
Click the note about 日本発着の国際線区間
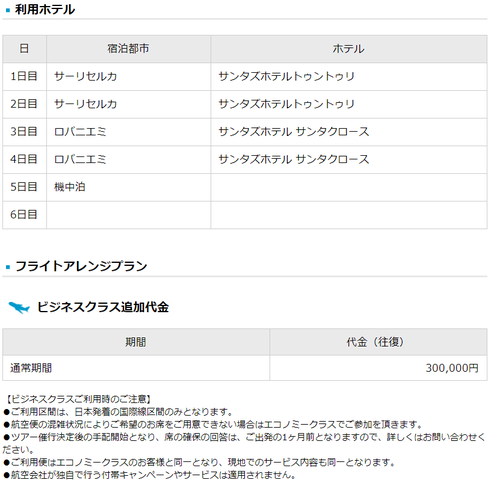(x=119, y=412)
